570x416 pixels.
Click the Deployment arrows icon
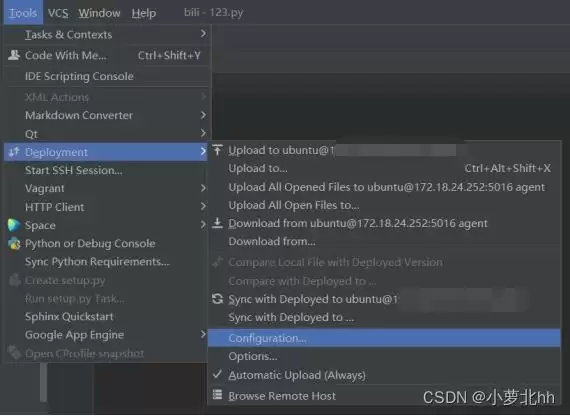click(14, 152)
